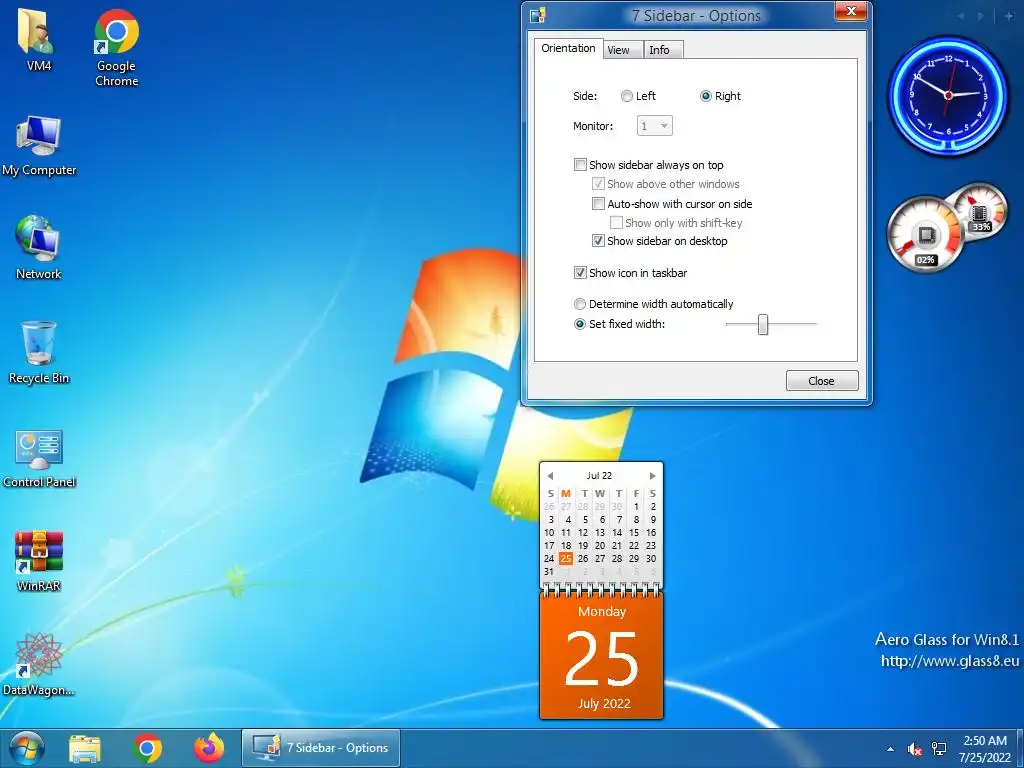Image resolution: width=1024 pixels, height=768 pixels.
Task: Click the muted volume tray icon
Action: [914, 749]
